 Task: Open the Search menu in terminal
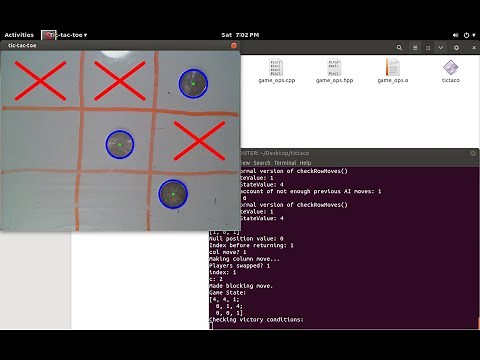pyautogui.click(x=262, y=163)
